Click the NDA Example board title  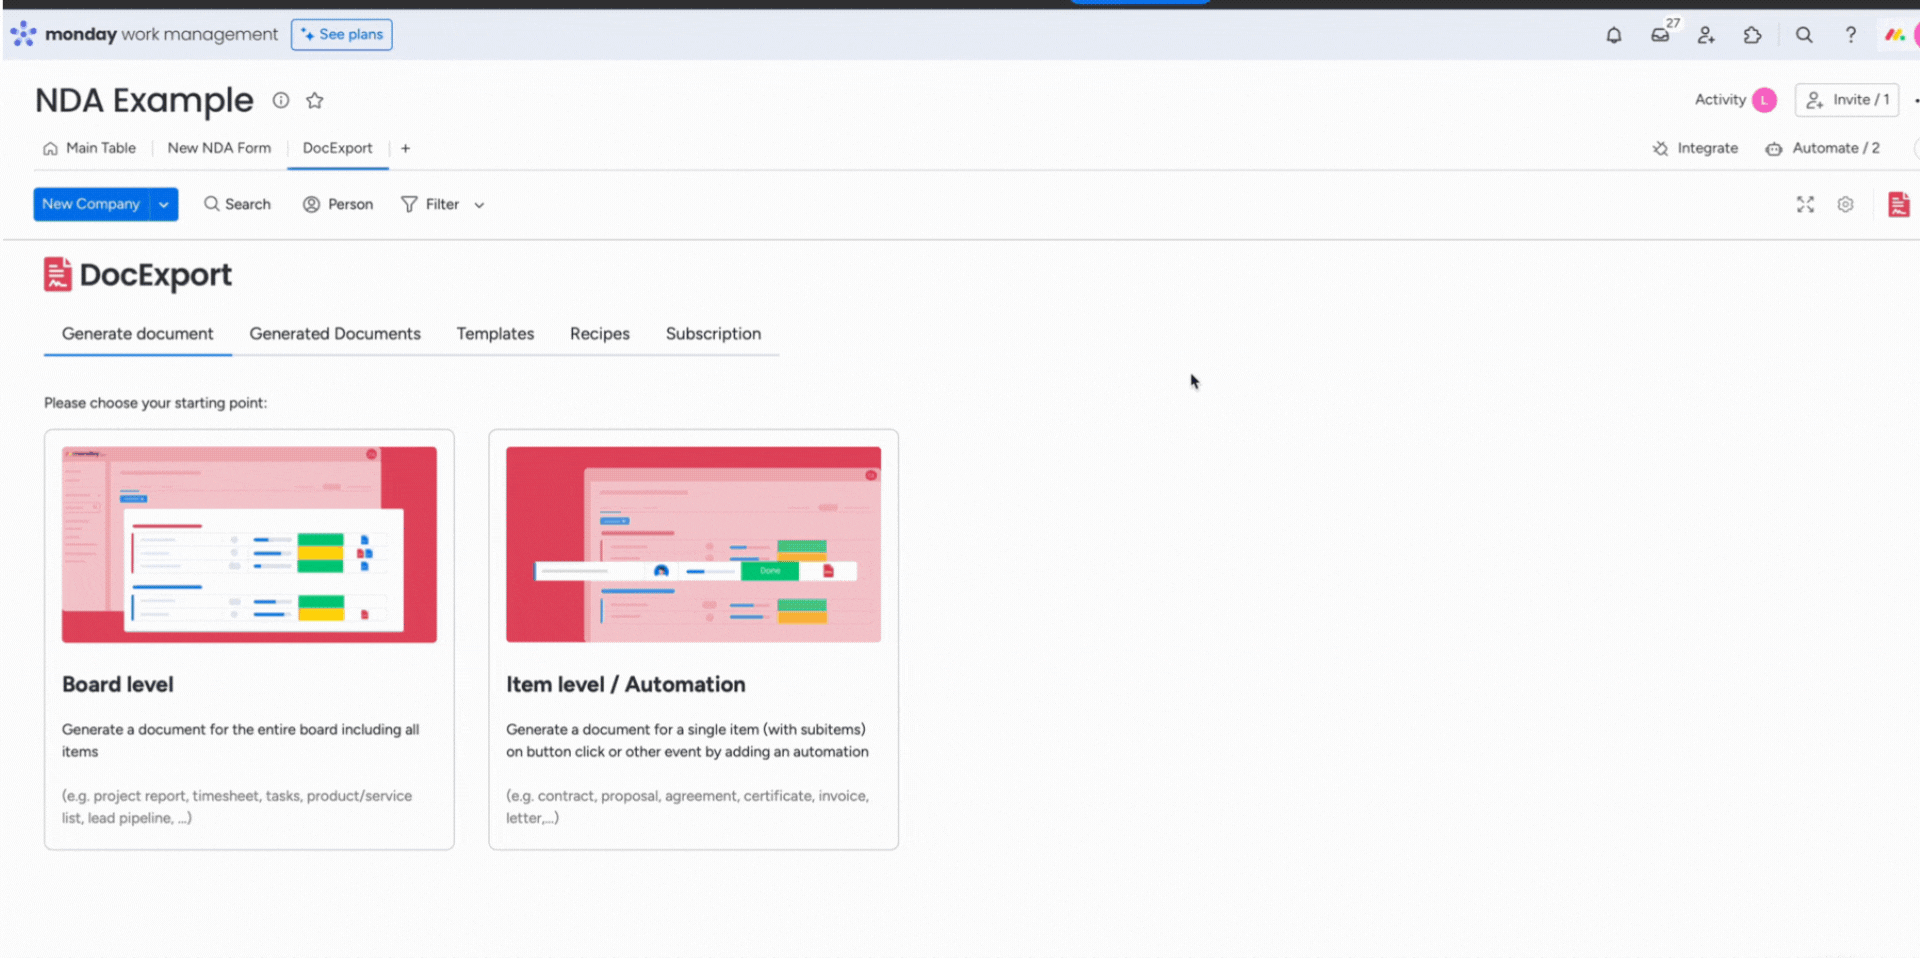pyautogui.click(x=145, y=100)
